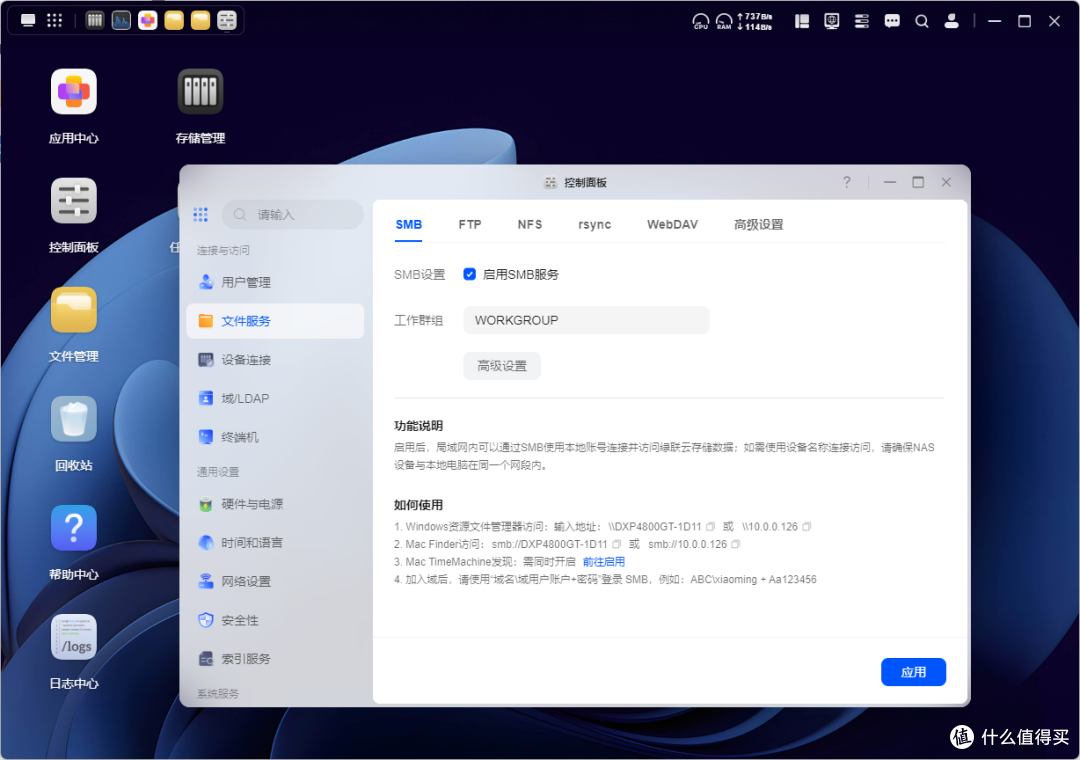
Task: Switch to first file manager taskbar icon
Action: [174, 21]
